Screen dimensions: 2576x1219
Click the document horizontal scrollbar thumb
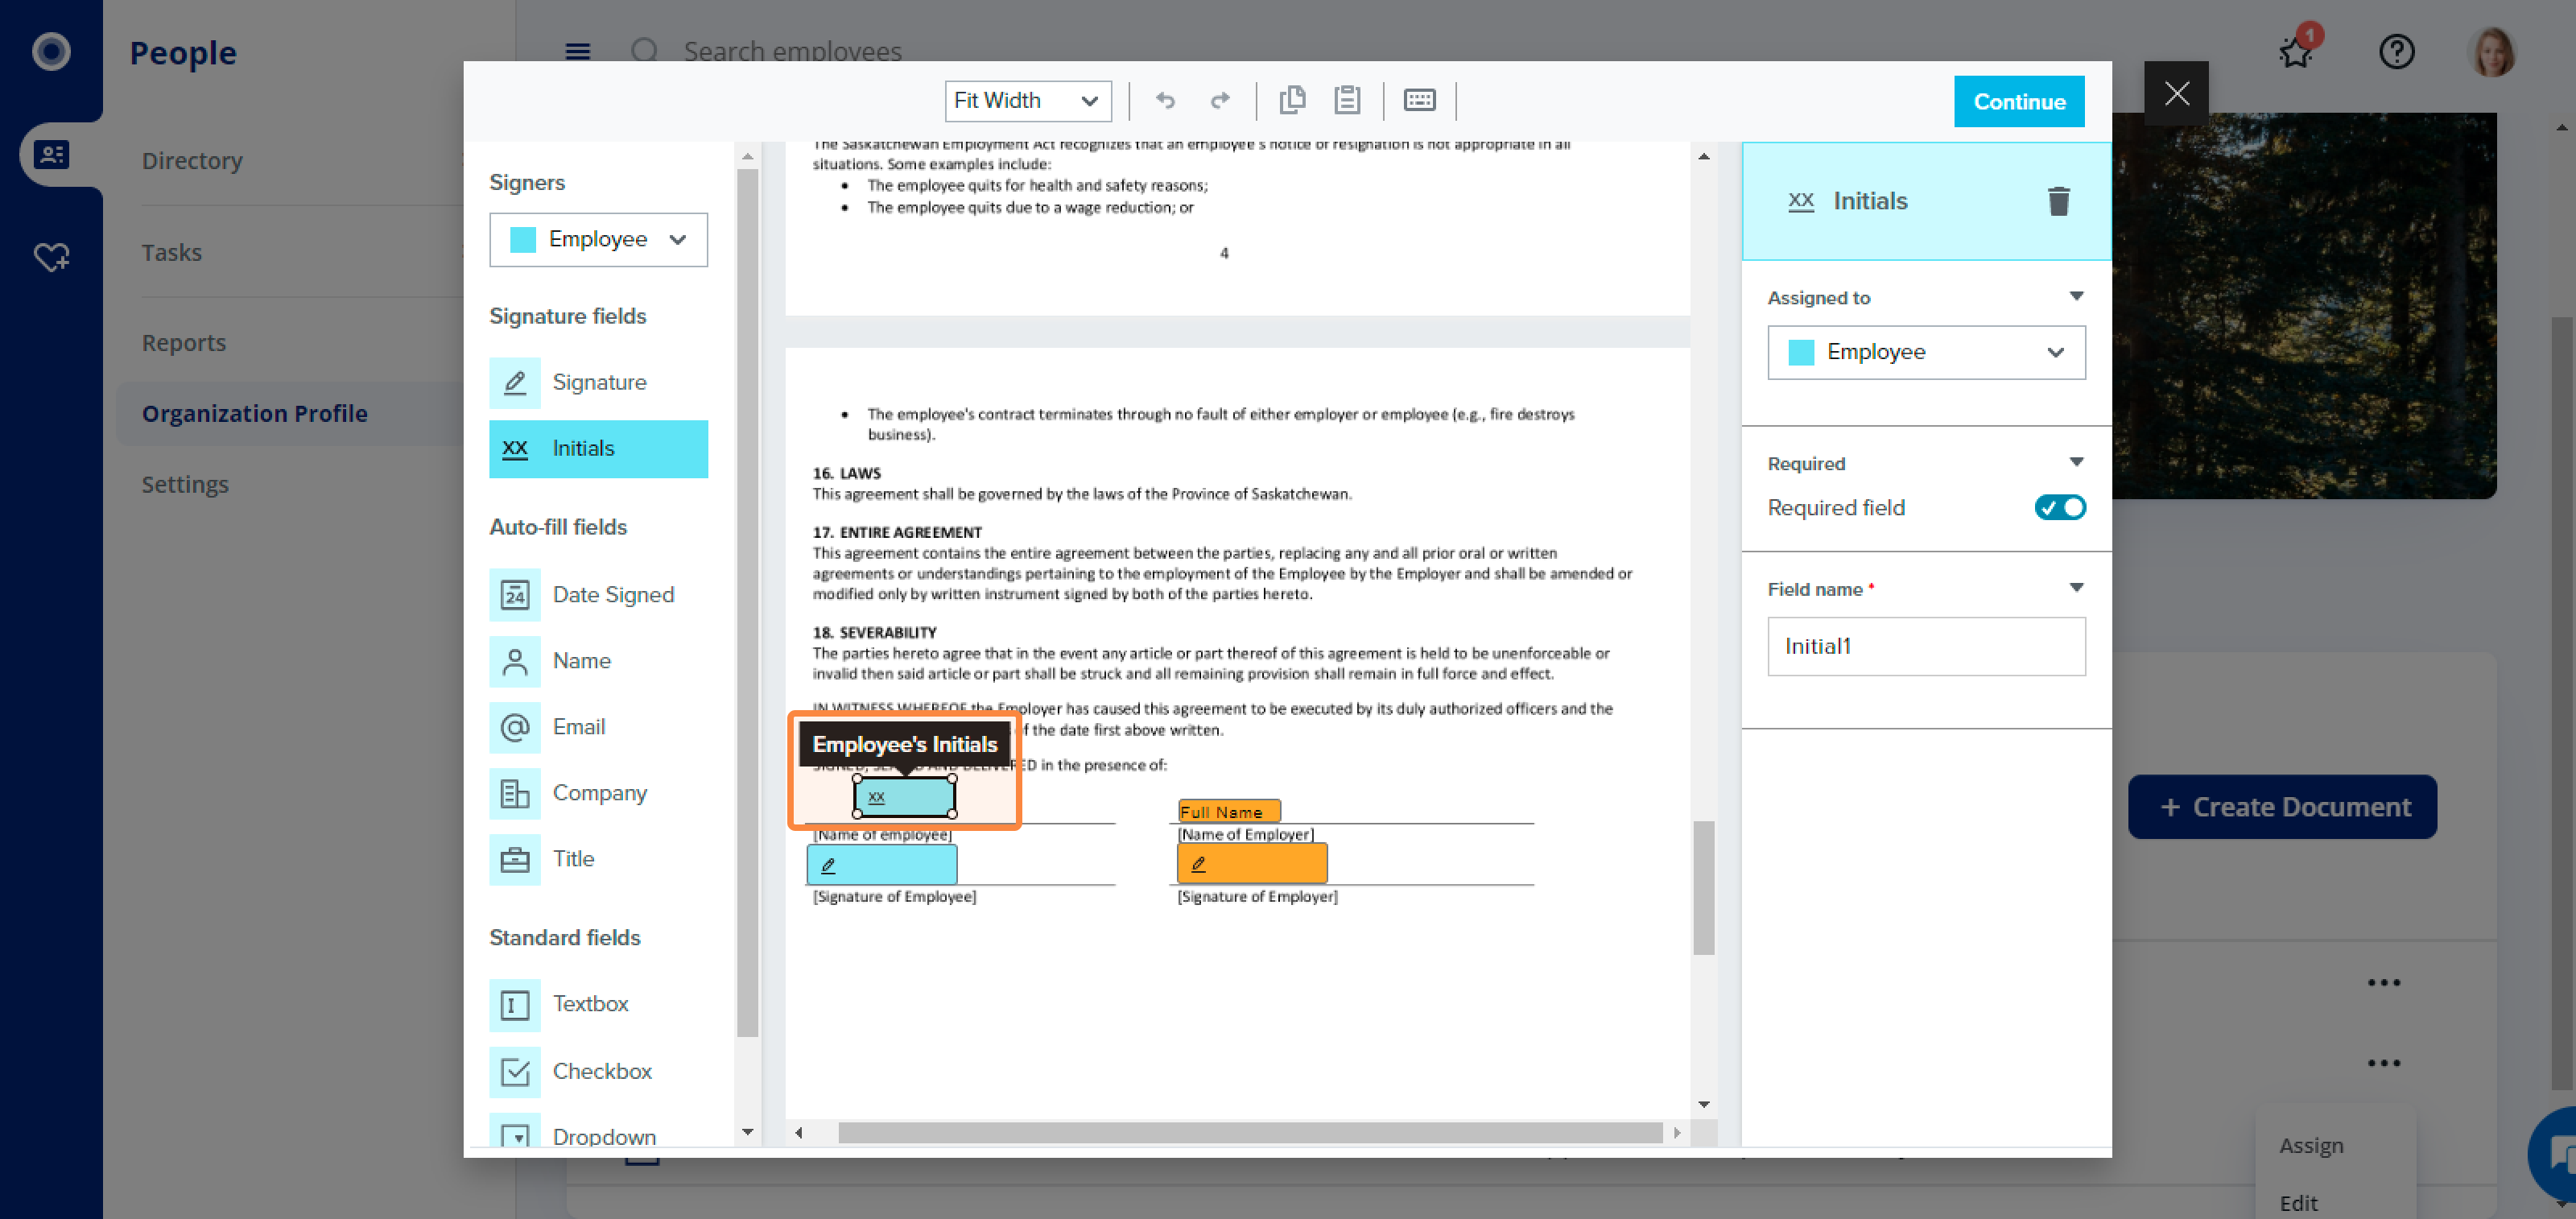(x=1250, y=1132)
